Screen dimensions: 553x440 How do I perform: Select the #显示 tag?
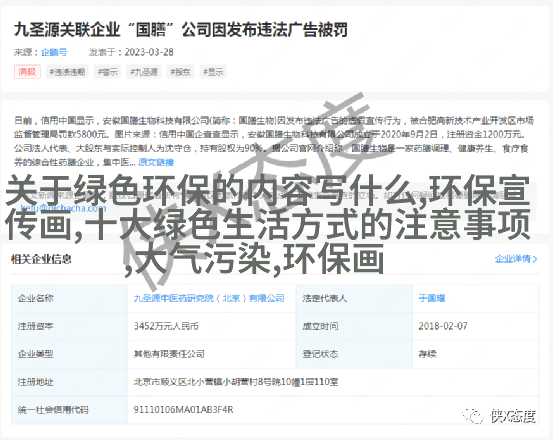(x=213, y=72)
